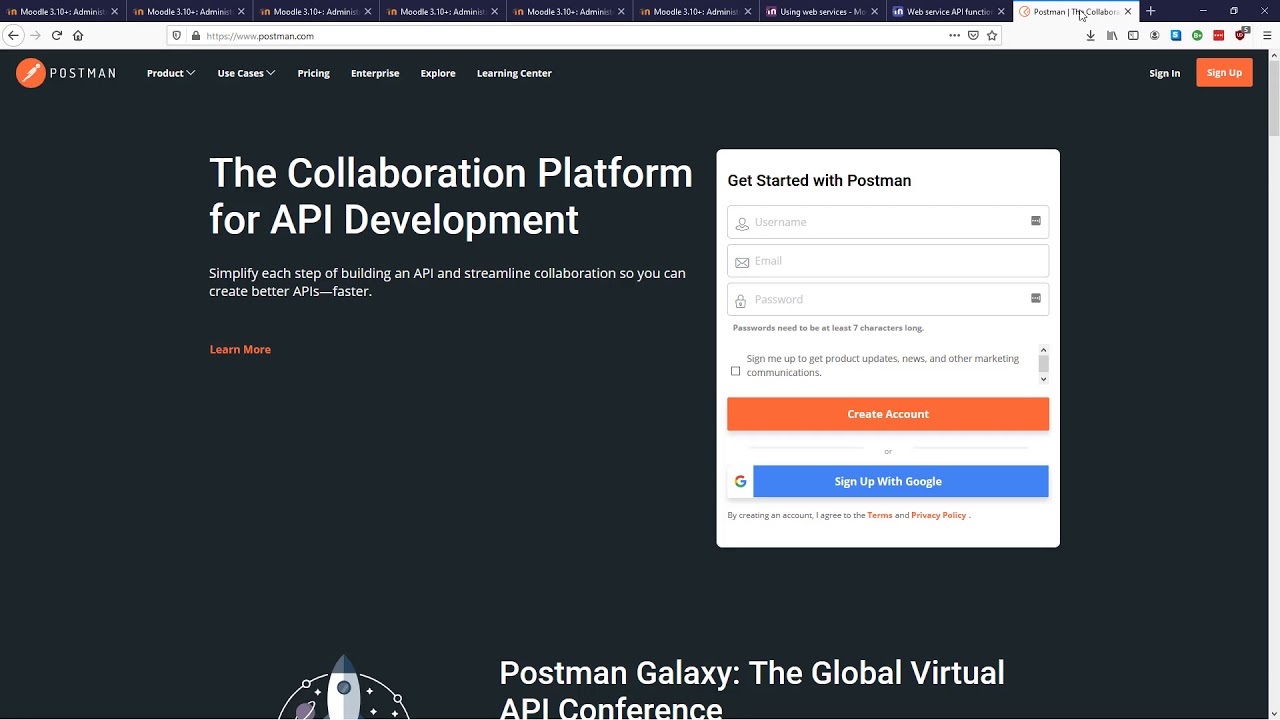Reload the current page
The width and height of the screenshot is (1280, 720).
point(57,35)
